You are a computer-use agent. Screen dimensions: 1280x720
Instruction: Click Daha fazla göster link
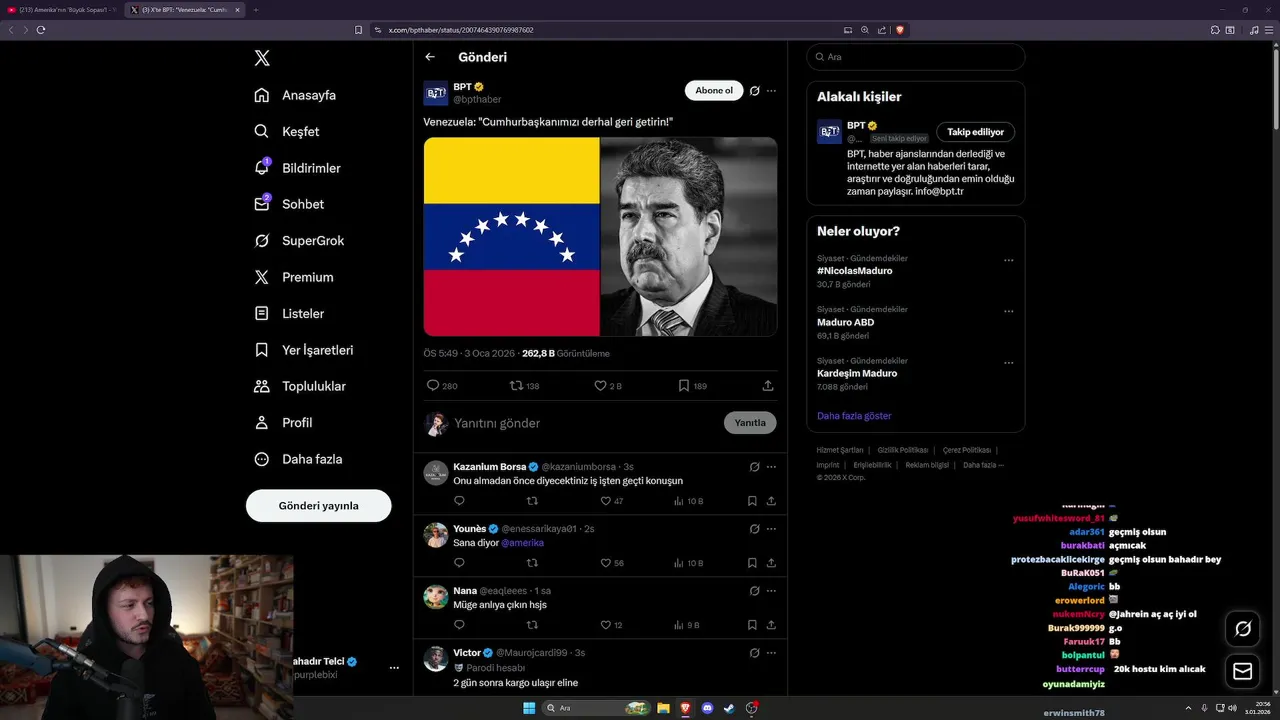pos(854,416)
